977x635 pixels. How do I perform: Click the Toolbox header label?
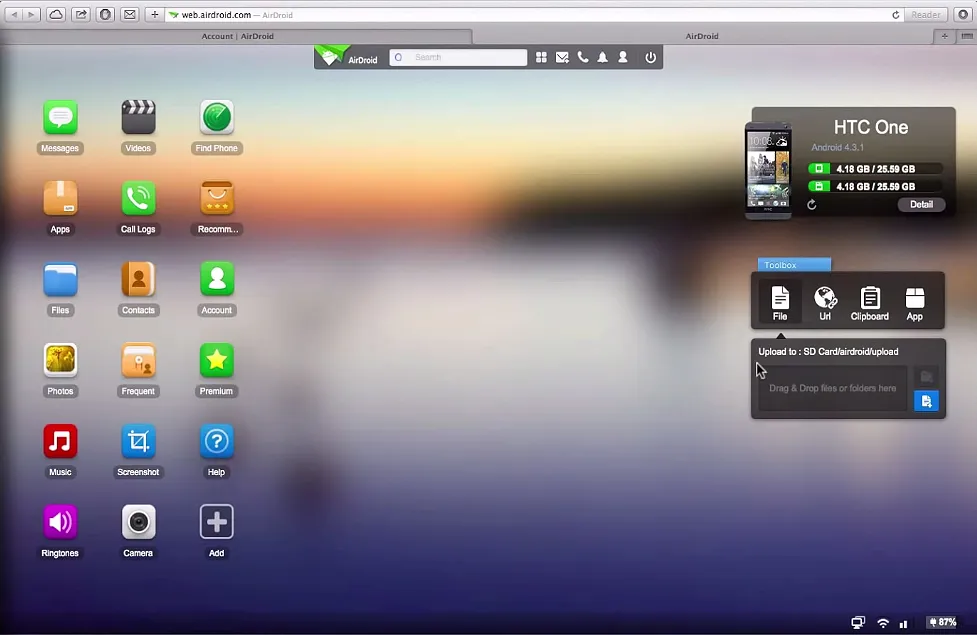794,265
